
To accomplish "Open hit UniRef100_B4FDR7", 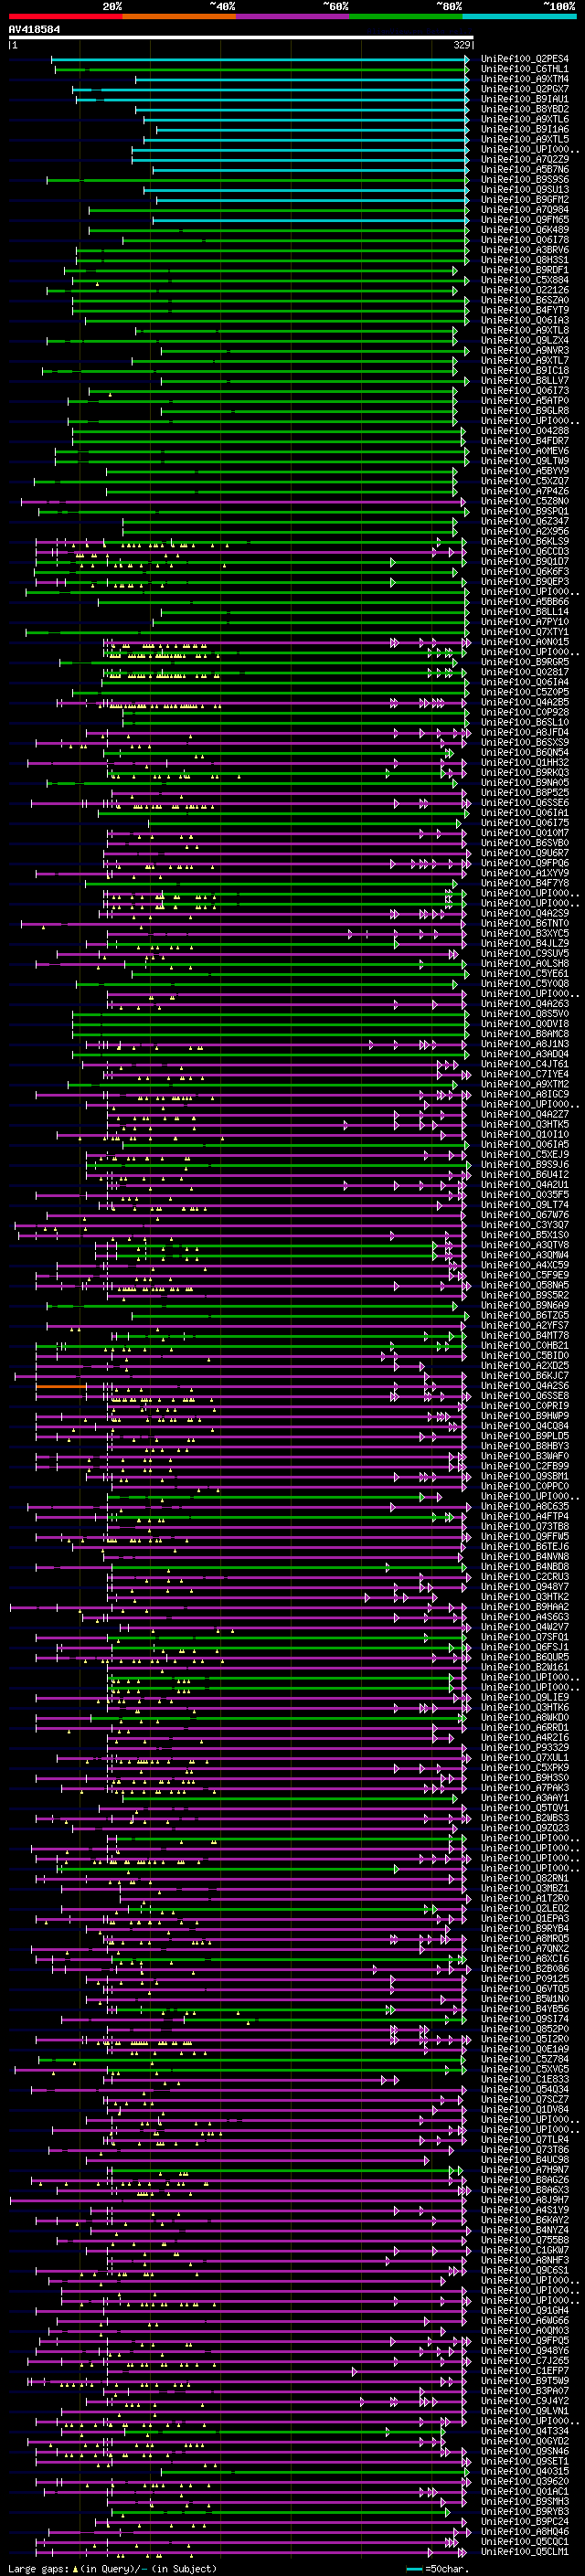I will [x=525, y=441].
